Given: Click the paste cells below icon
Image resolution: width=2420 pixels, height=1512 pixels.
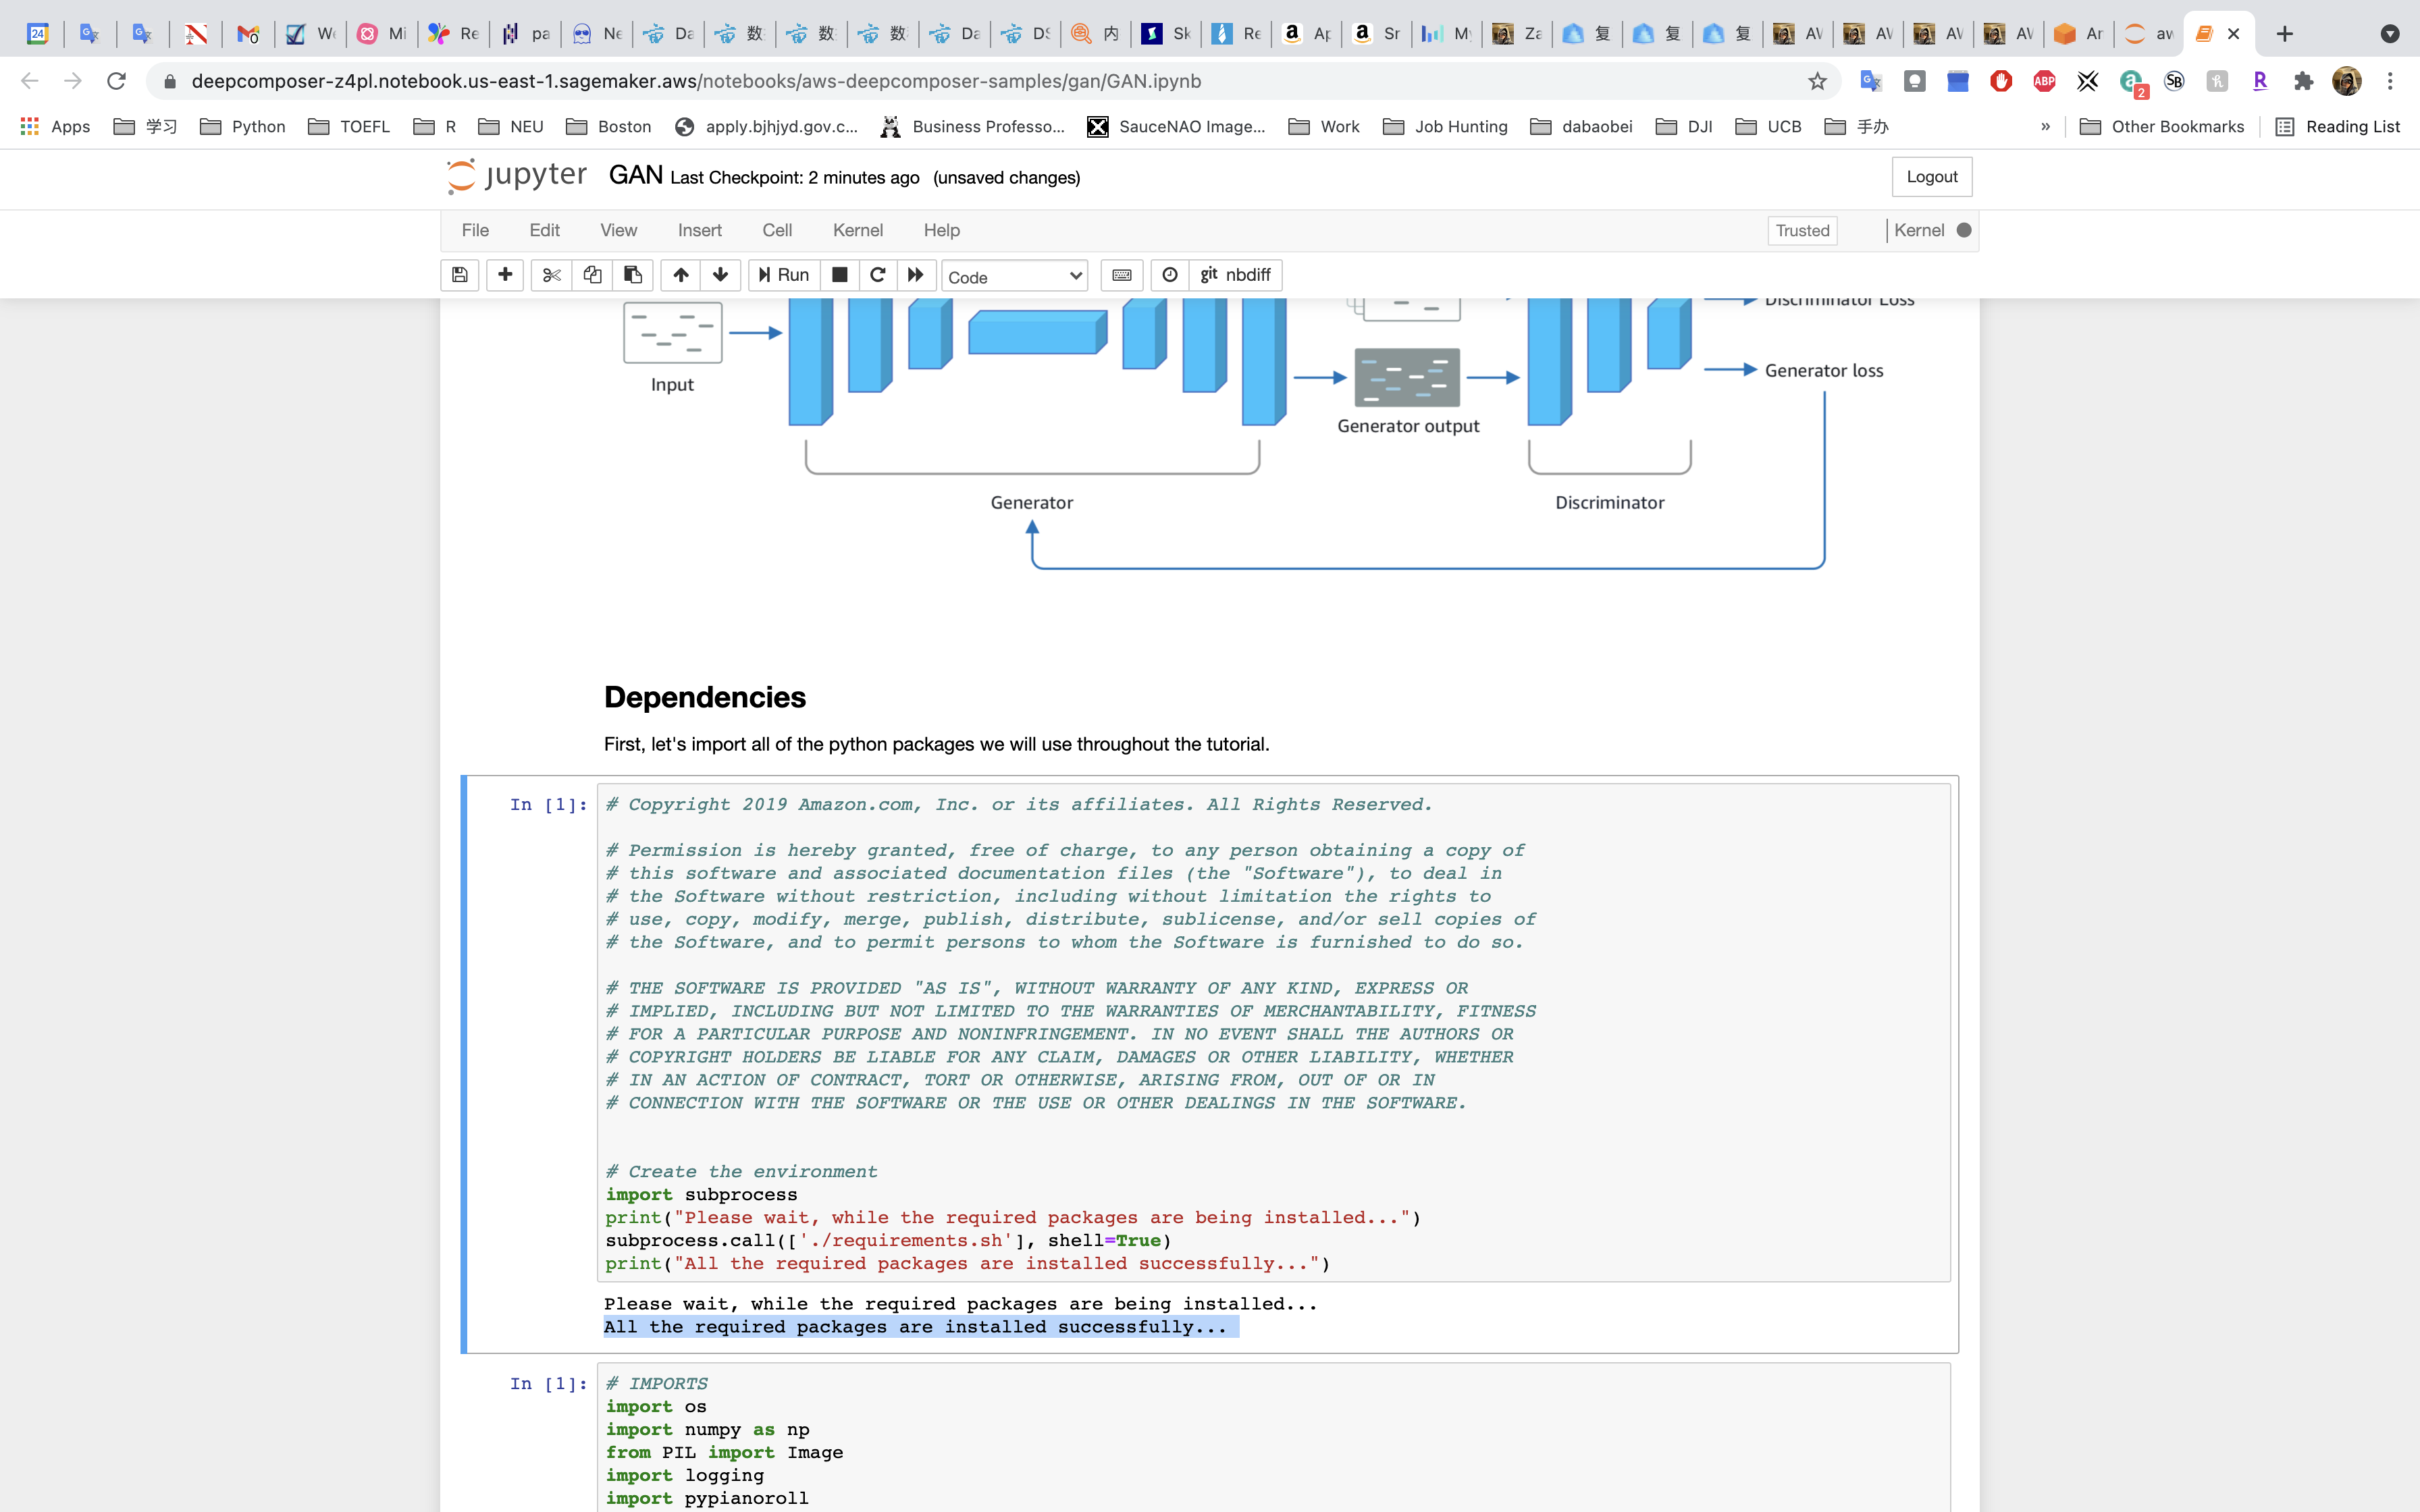Looking at the screenshot, I should pos(633,275).
